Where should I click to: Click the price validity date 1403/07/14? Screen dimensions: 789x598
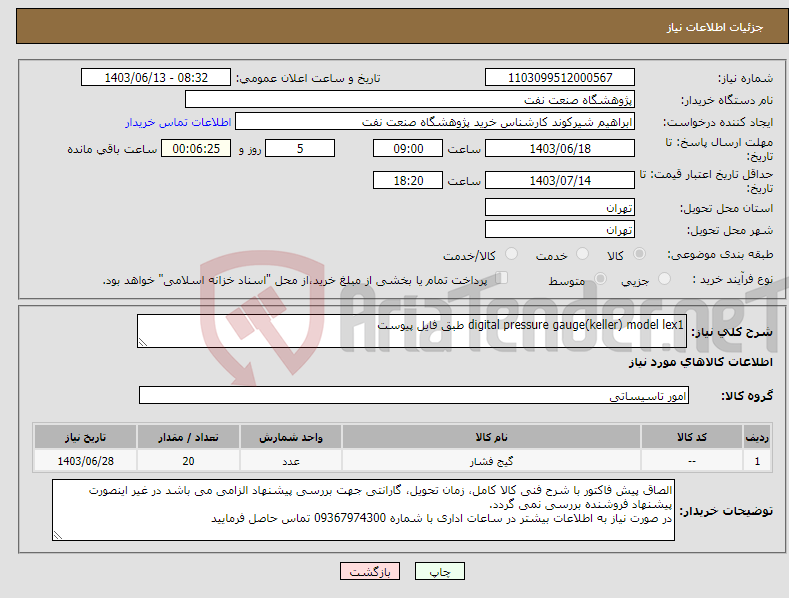[560, 180]
